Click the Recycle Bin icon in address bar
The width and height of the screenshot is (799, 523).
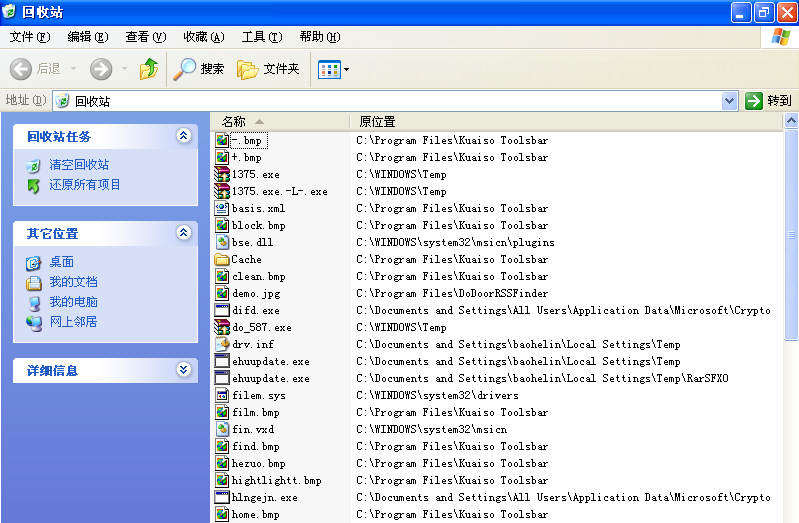[x=62, y=101]
